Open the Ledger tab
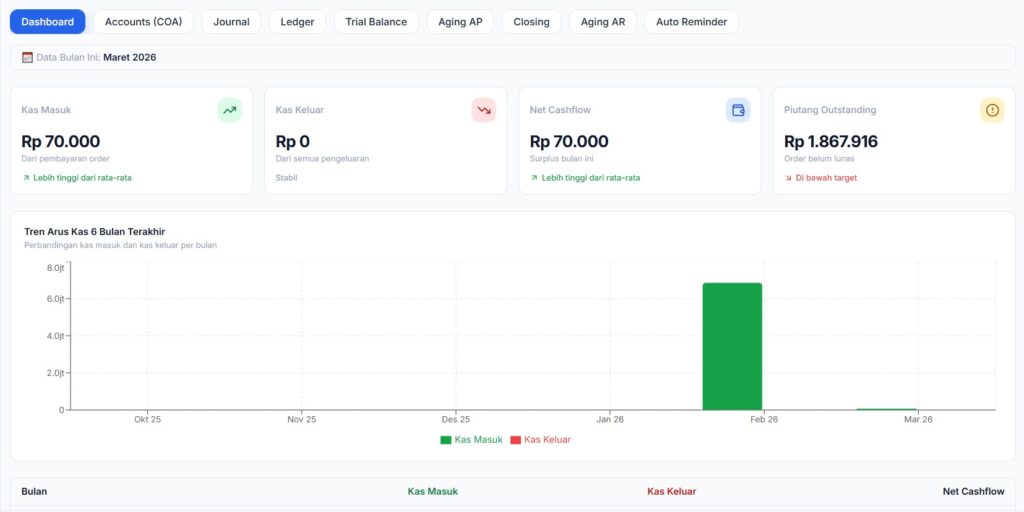Viewport: 1024px width, 512px height. pyautogui.click(x=297, y=22)
